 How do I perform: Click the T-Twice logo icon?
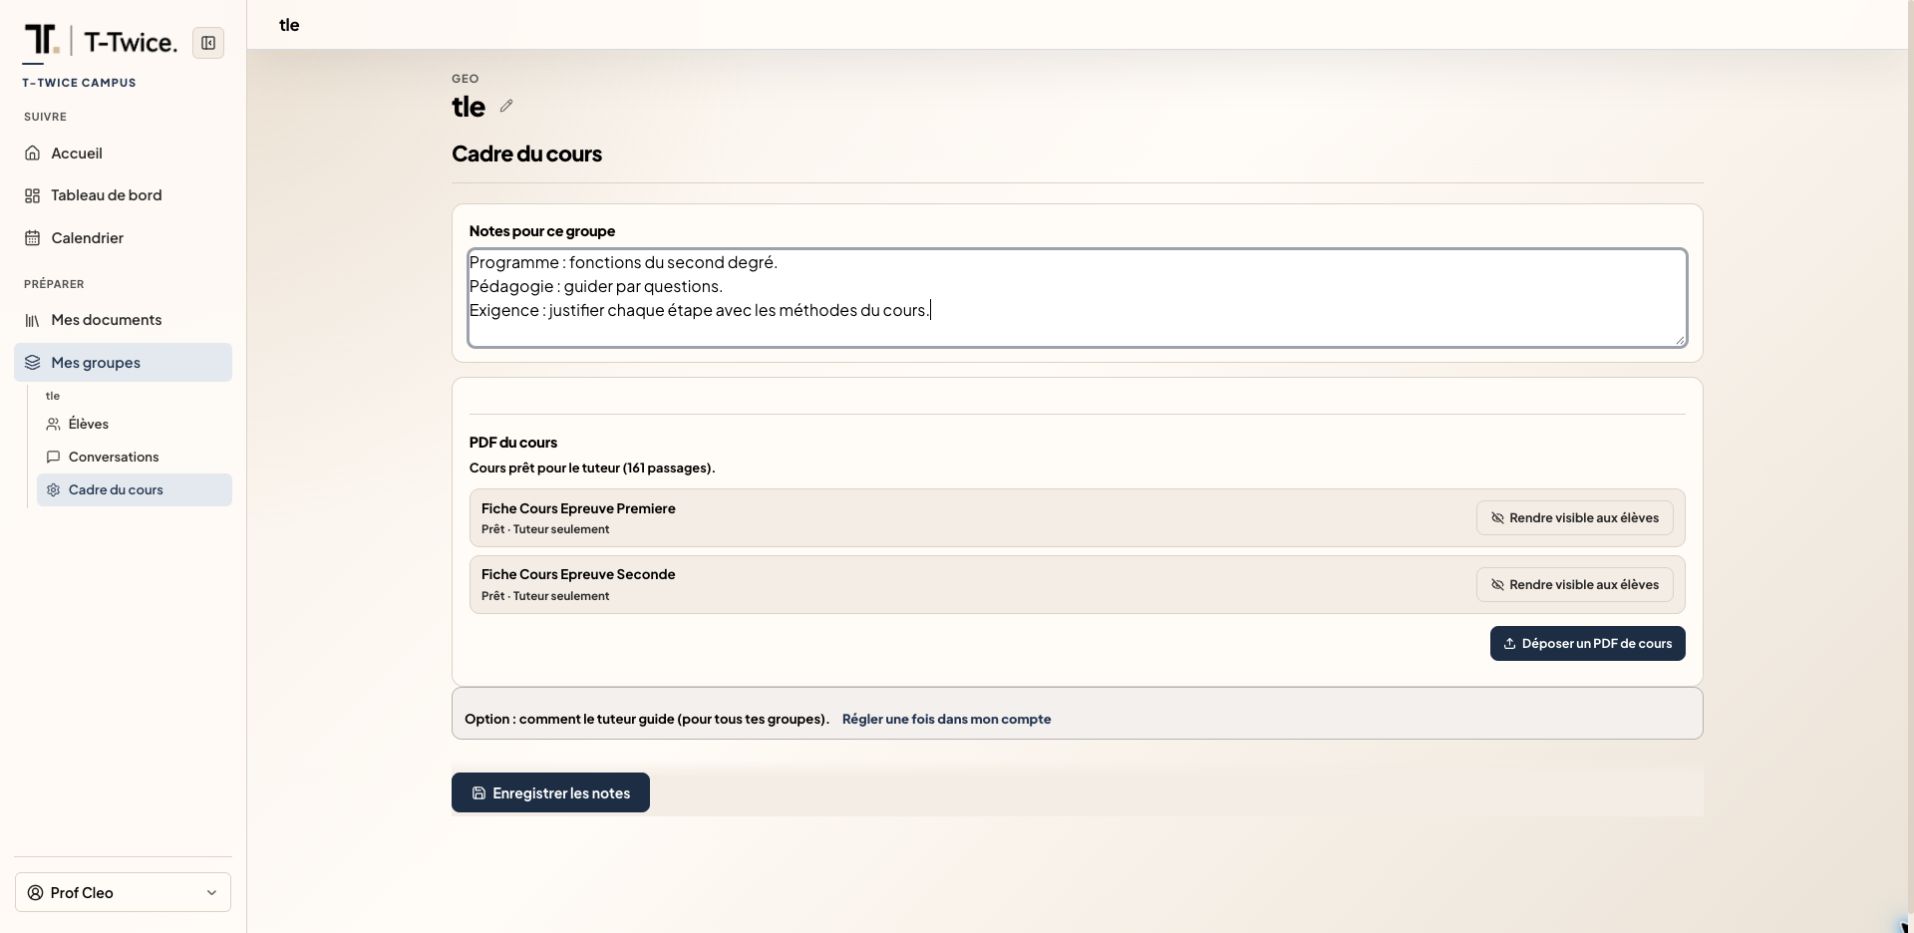coord(41,40)
